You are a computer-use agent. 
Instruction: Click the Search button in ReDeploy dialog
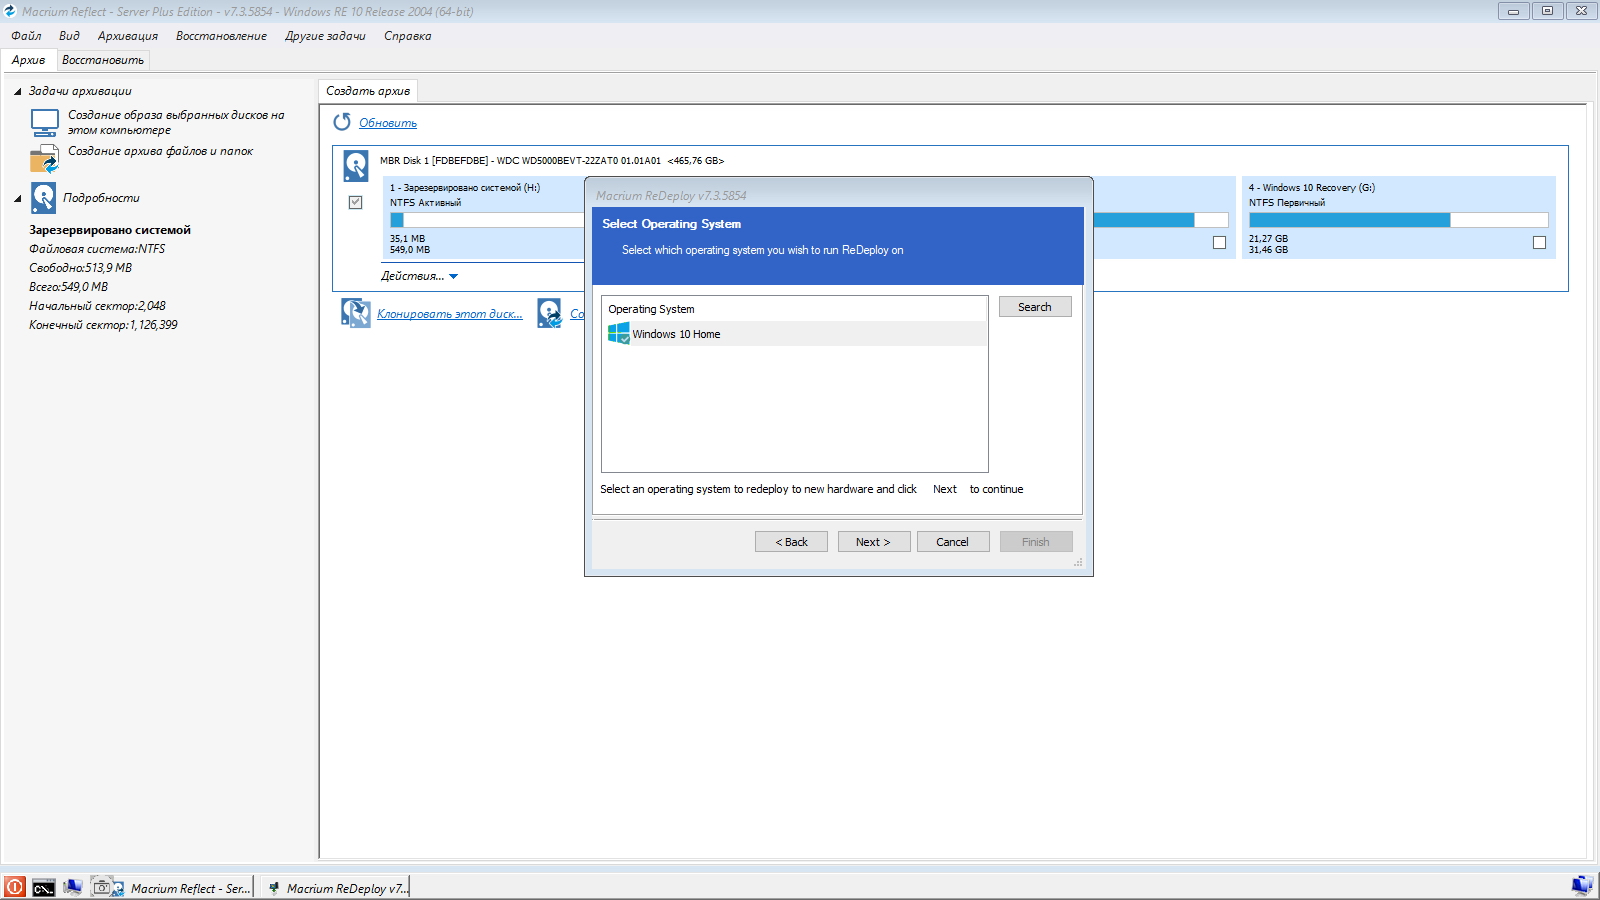tap(1034, 307)
